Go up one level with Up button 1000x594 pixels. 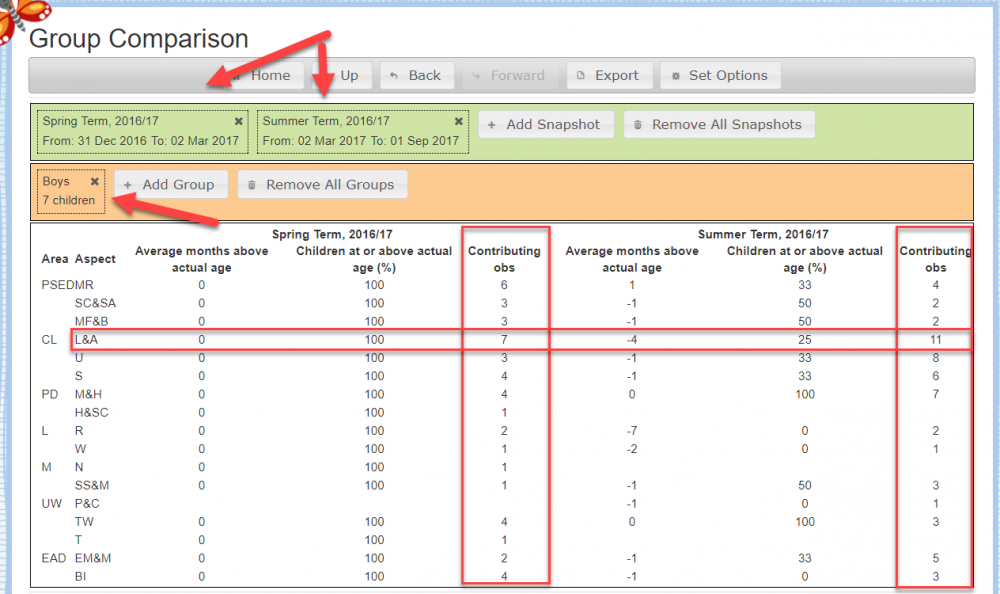tap(342, 75)
